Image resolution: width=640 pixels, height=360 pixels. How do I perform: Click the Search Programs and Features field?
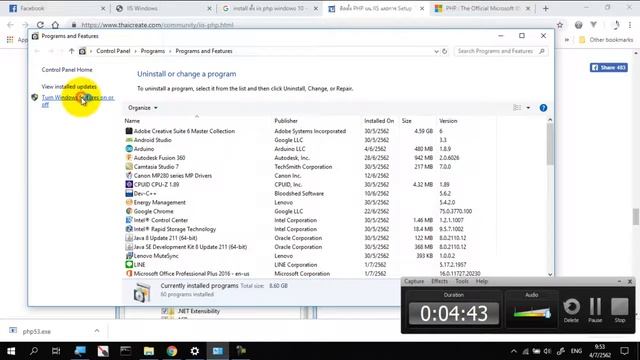[x=500, y=51]
